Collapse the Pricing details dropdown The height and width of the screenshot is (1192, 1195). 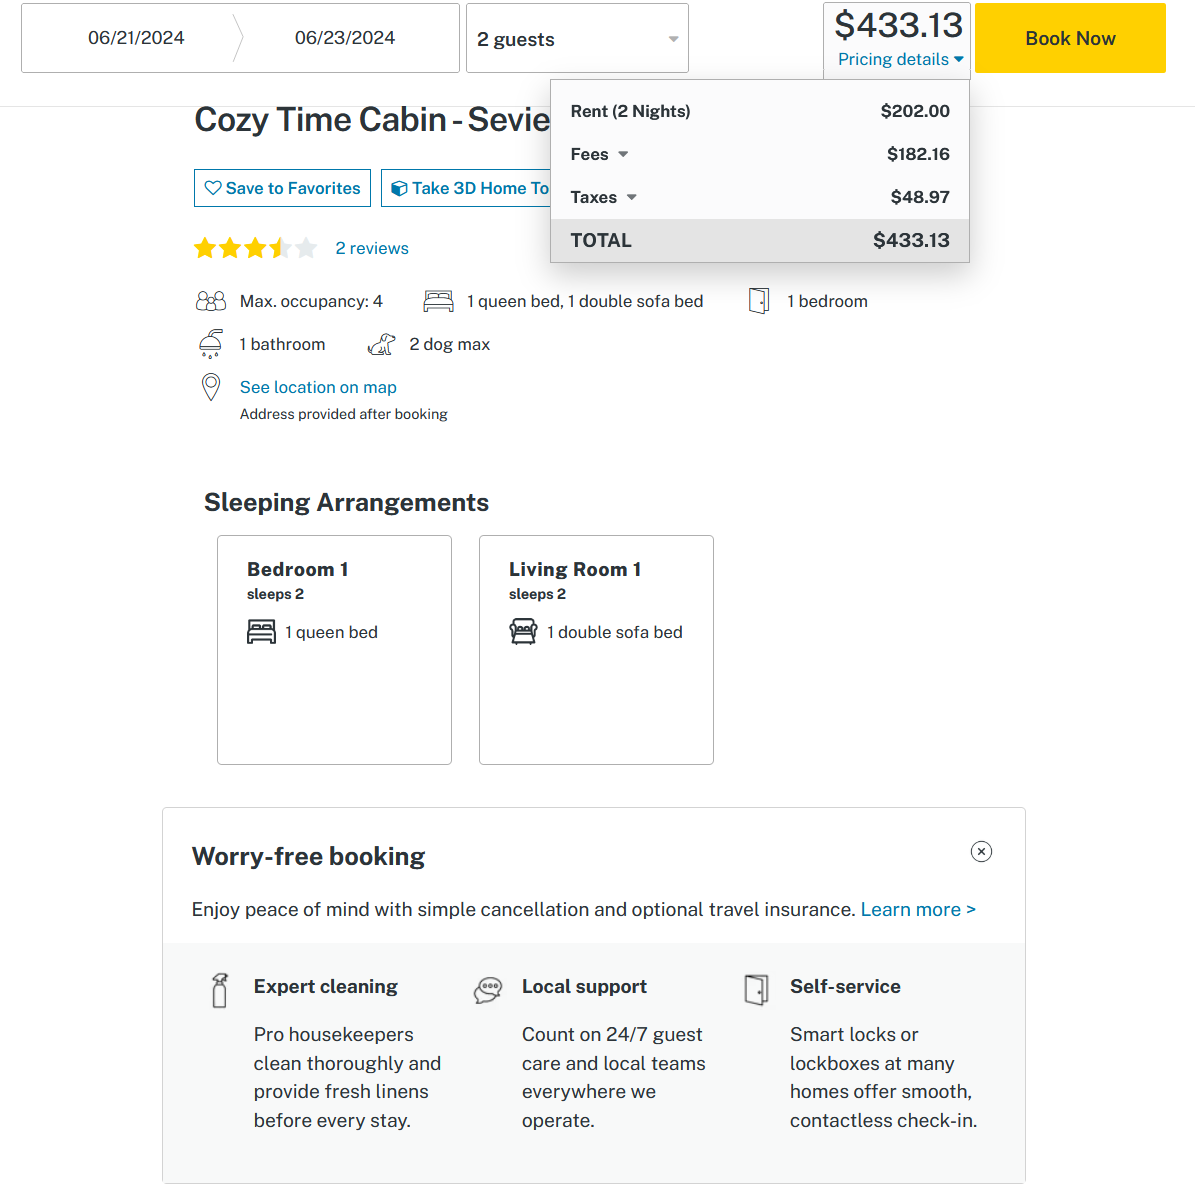click(x=900, y=60)
